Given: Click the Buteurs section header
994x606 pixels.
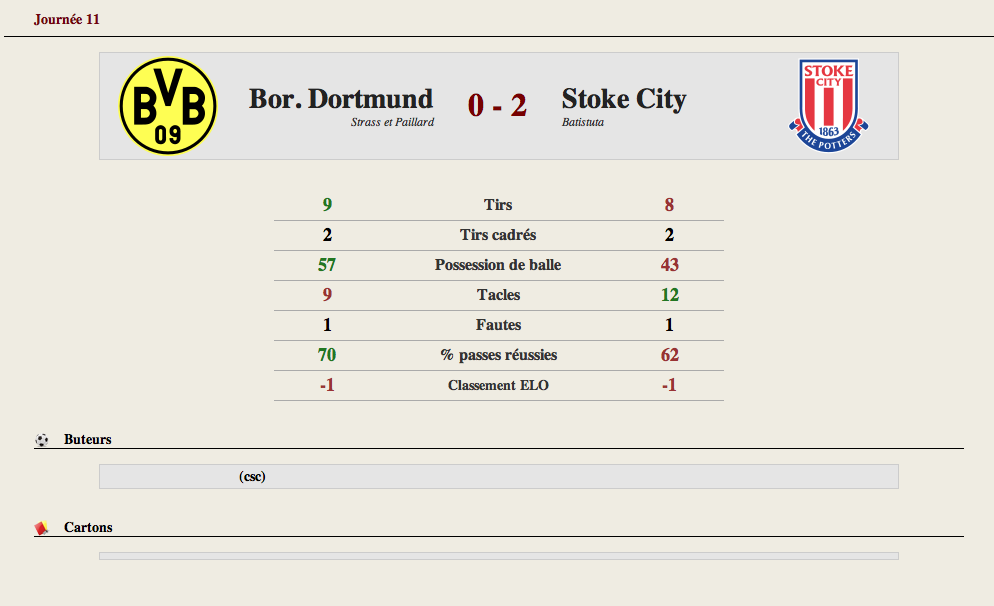Looking at the screenshot, I should tap(87, 440).
